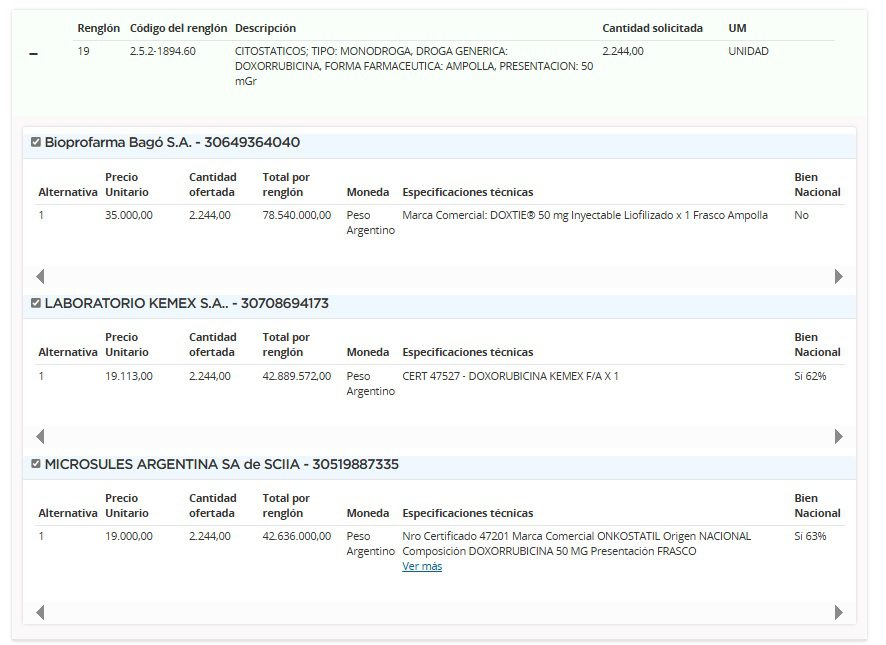Select the DOXTIE technical specification text
The height and width of the screenshot is (645, 886).
[x=584, y=215]
